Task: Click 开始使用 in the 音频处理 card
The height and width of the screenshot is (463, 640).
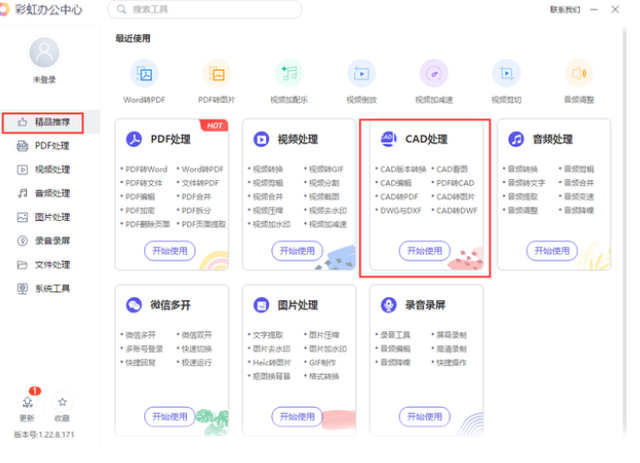Action: (552, 251)
